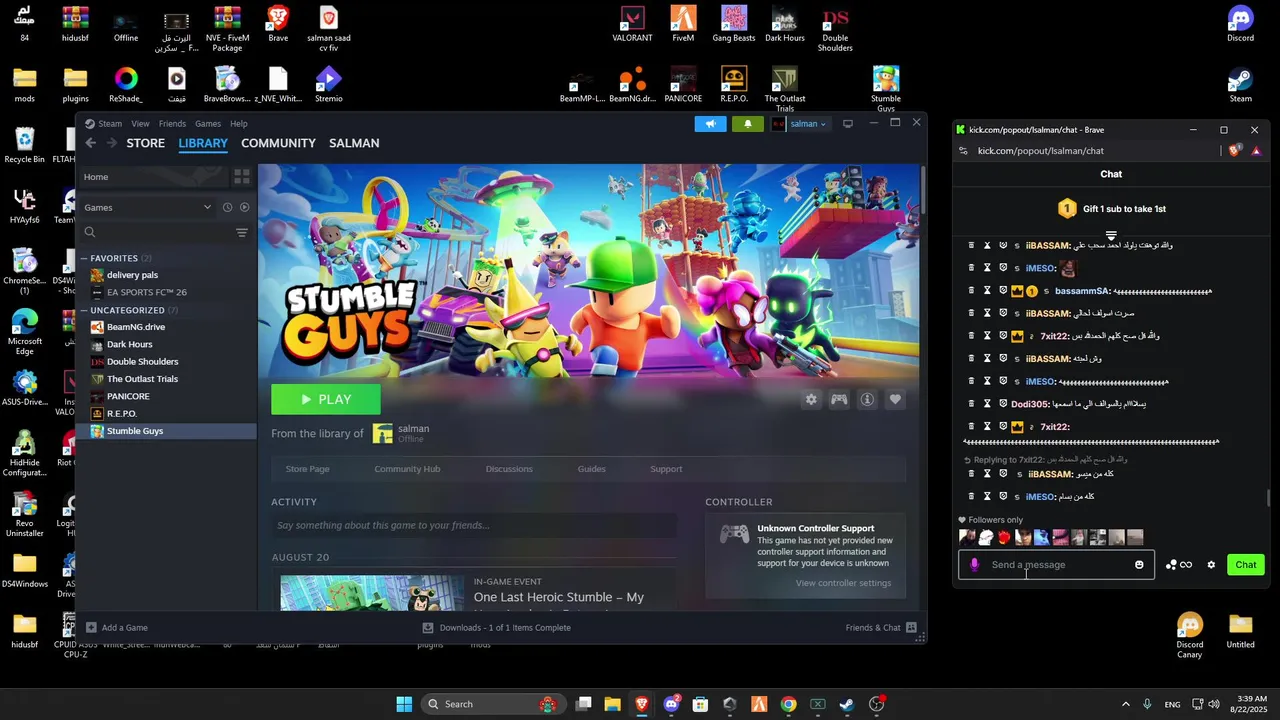Timeout Dodi305 using hourglass icon
The image size is (1280, 720).
(987, 404)
